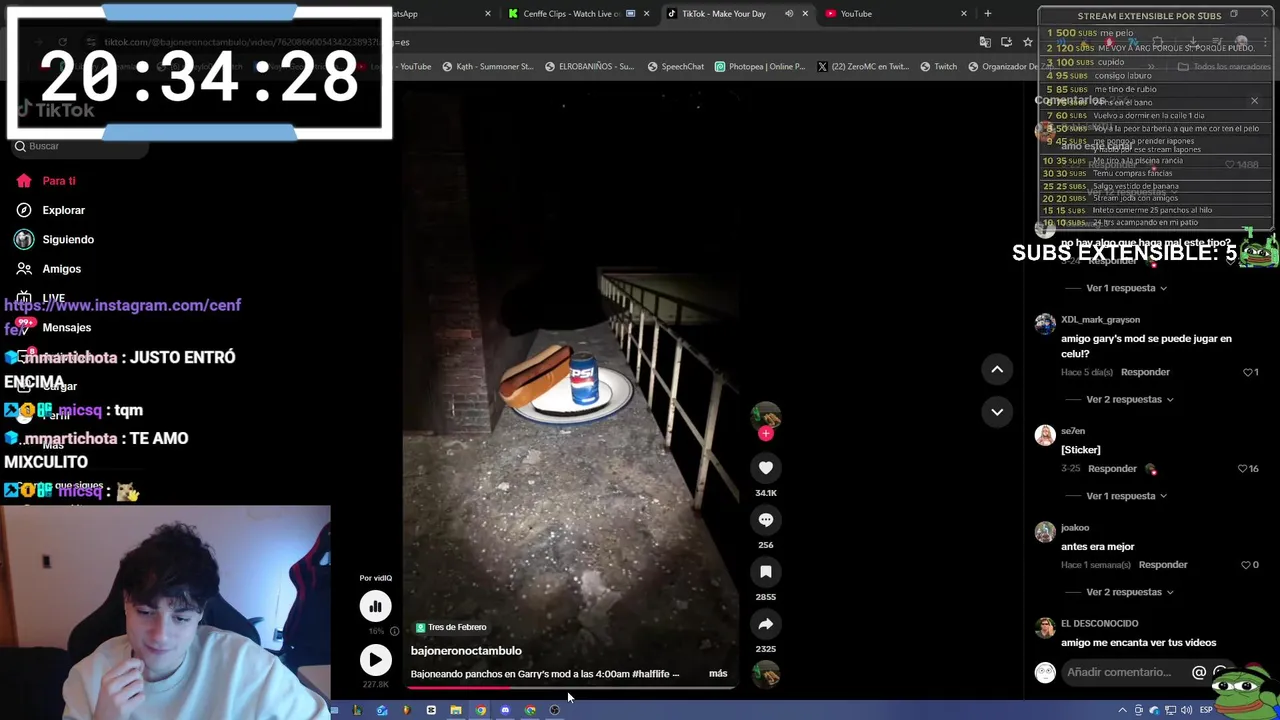The width and height of the screenshot is (1280, 720).
Task: Like joakoo's comment
Action: [1244, 565]
